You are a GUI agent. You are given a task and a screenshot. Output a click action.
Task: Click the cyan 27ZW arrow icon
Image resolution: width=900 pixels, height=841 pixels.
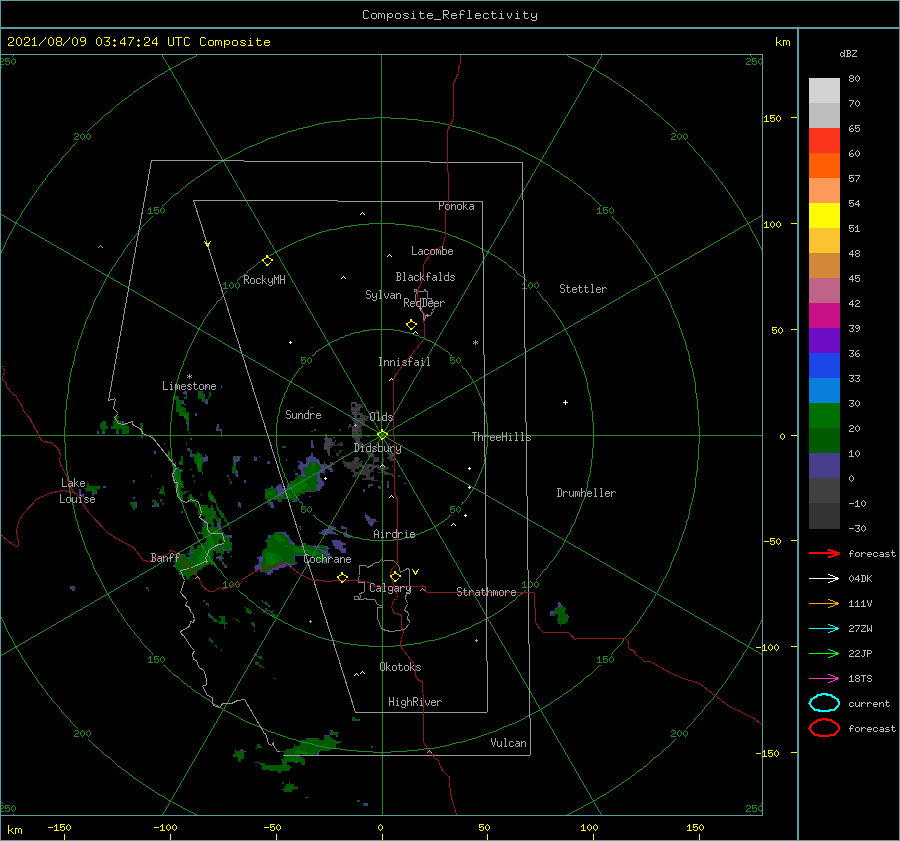[x=824, y=629]
